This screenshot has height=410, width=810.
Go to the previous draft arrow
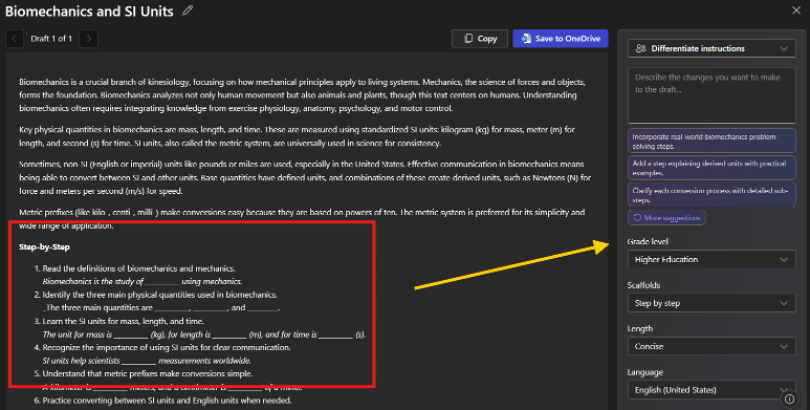coord(15,39)
